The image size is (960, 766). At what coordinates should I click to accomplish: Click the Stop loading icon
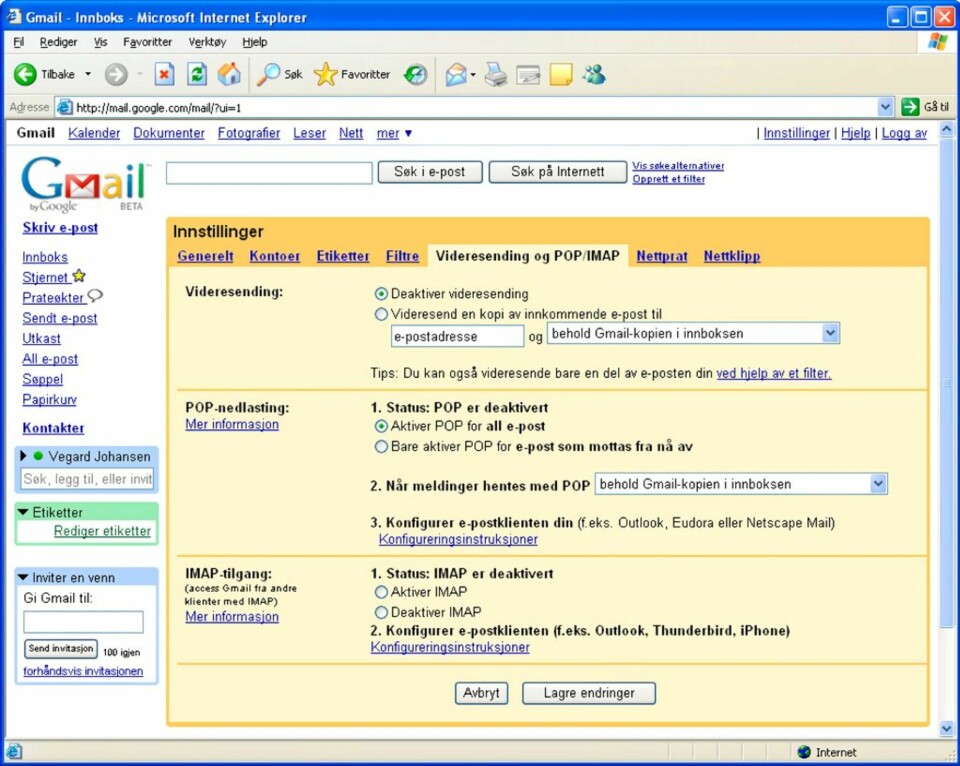click(x=163, y=75)
